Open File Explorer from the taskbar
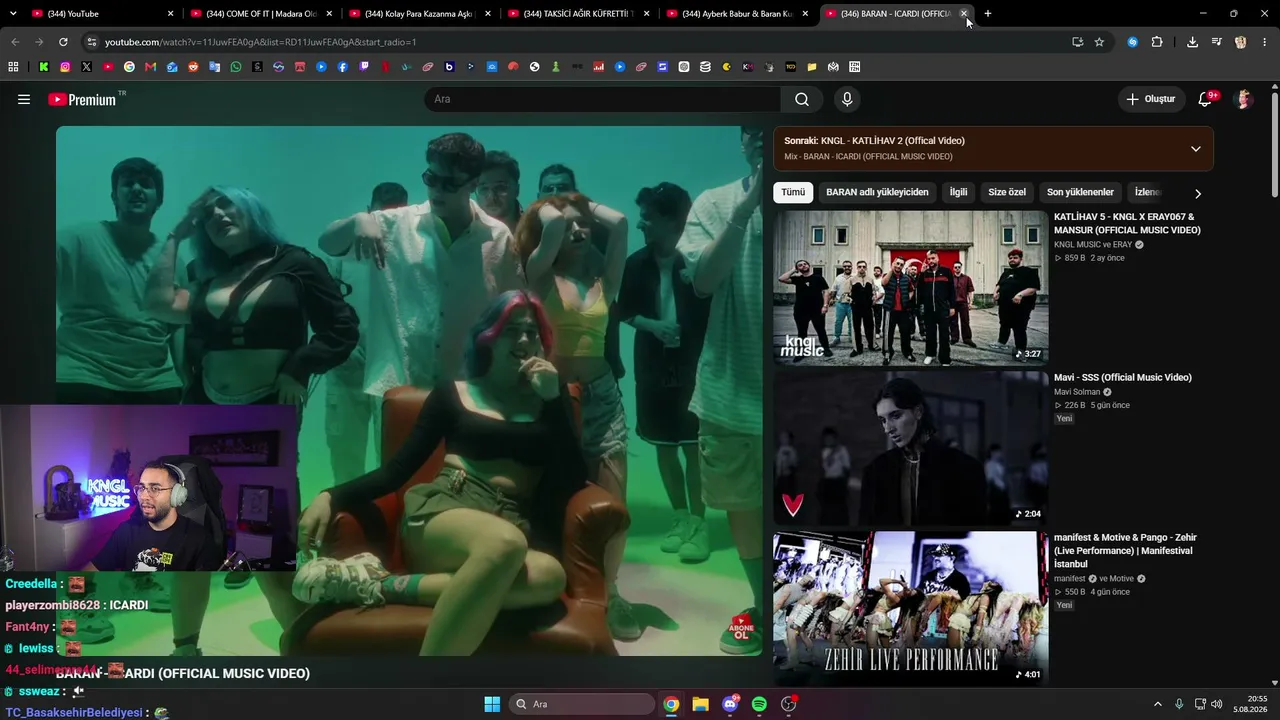The width and height of the screenshot is (1280, 720). coord(700,704)
